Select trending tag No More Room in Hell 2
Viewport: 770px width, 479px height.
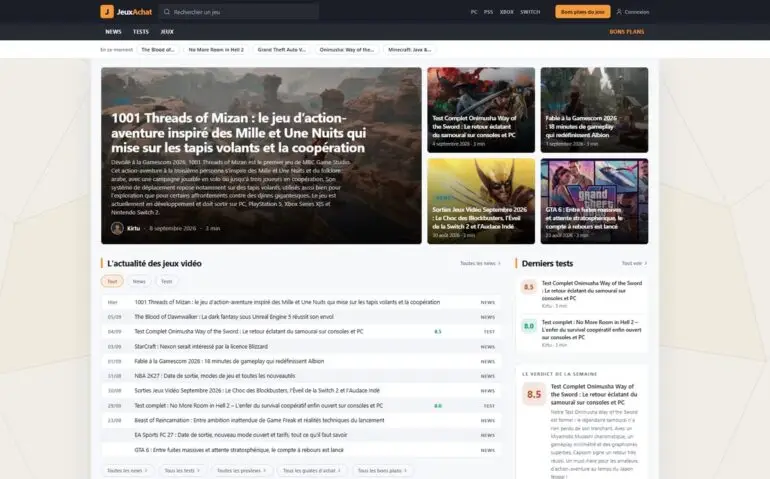216,50
